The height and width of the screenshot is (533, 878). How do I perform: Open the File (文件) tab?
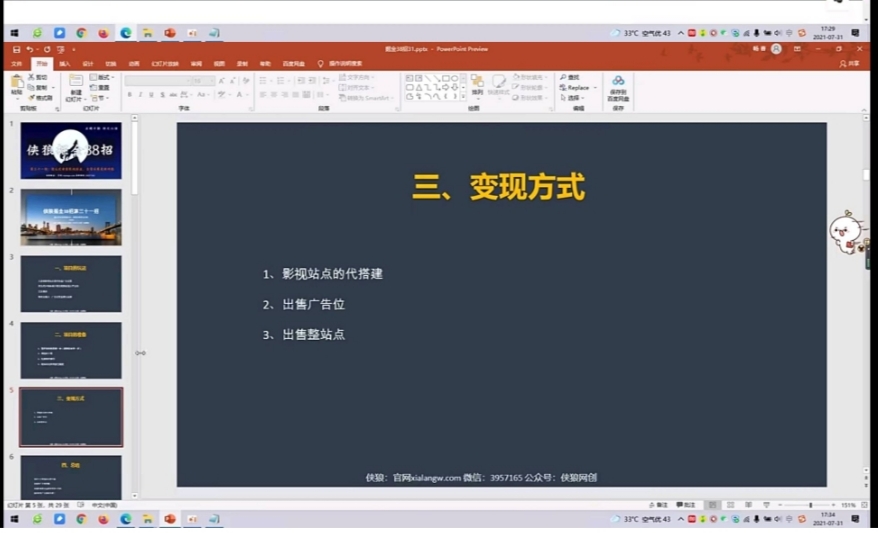[16, 63]
